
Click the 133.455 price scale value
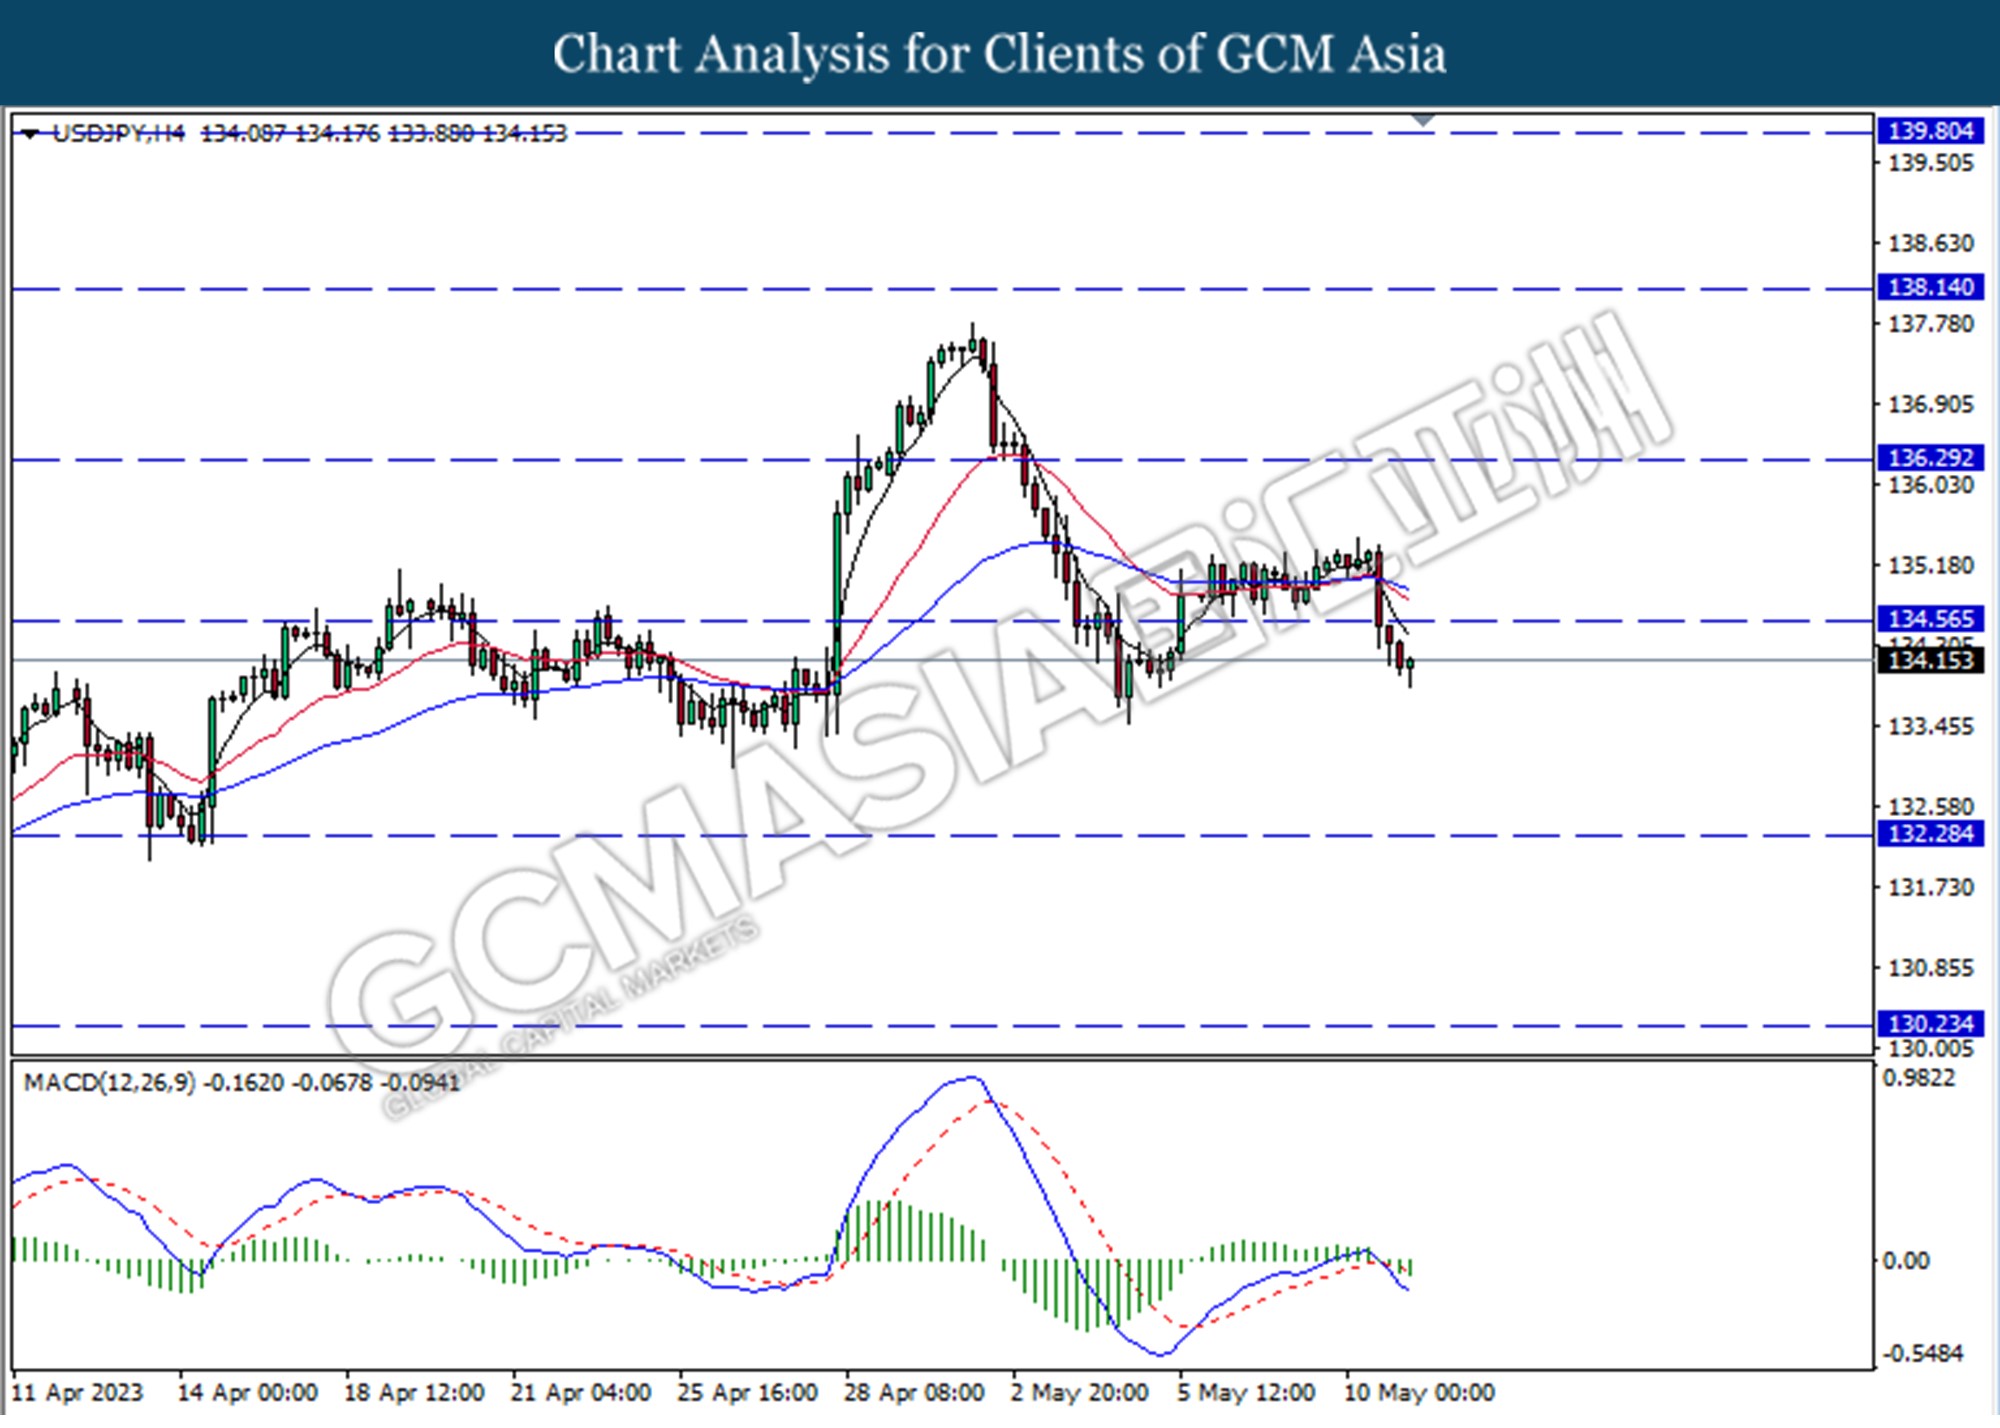(1930, 727)
